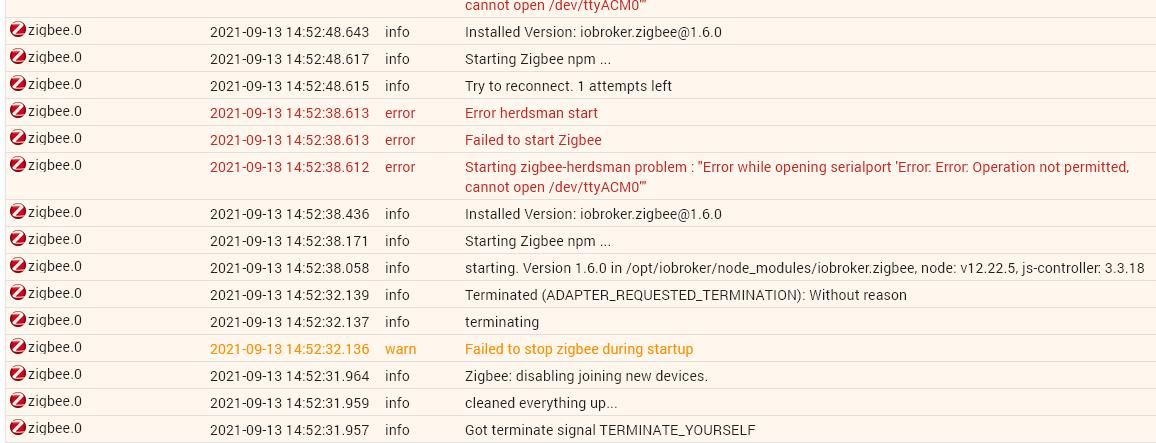
Task: Select Zigbee icon beside 'Terminated (ADAPTER_REQUESTED_TERMINATION)' entry
Action: tap(18, 294)
